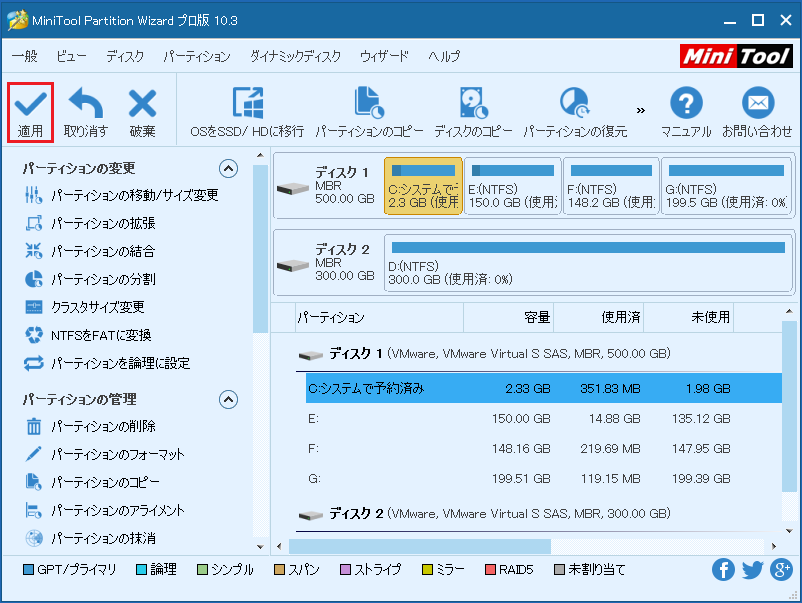Select the G: 199.51 GB list row
Image resolution: width=802 pixels, height=603 pixels.
point(544,479)
